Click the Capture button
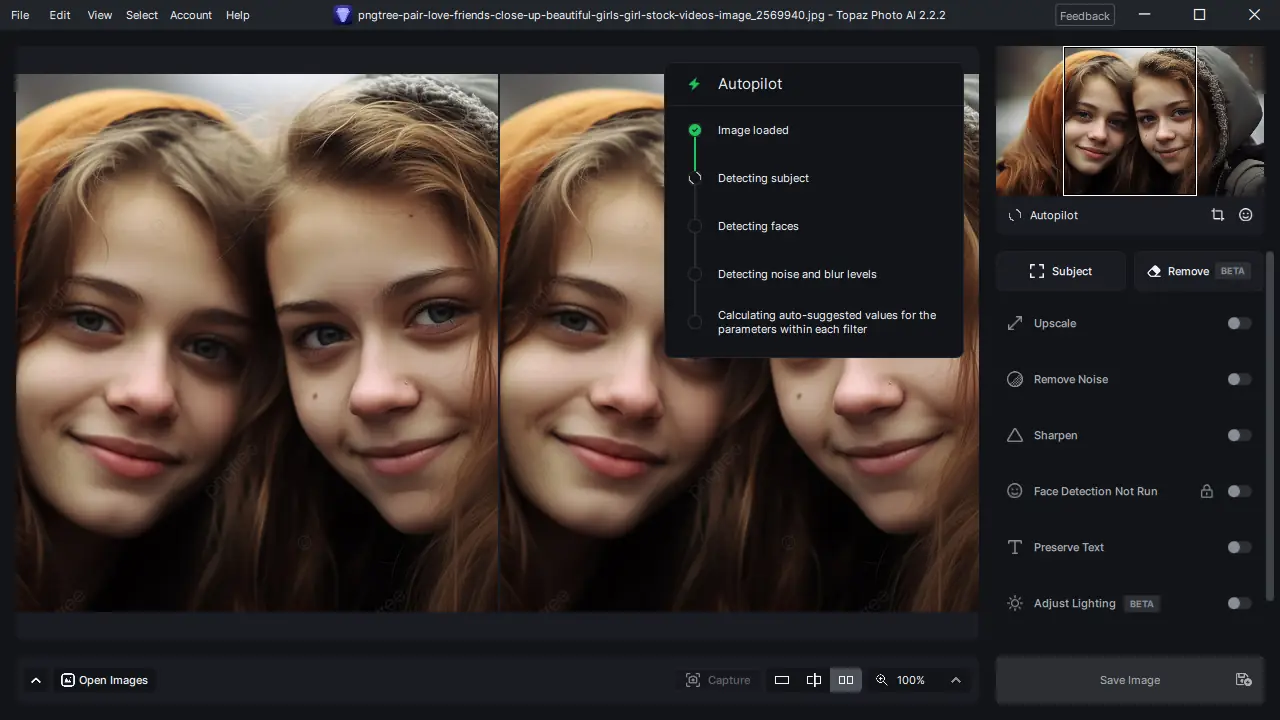1280x720 pixels. [x=718, y=680]
